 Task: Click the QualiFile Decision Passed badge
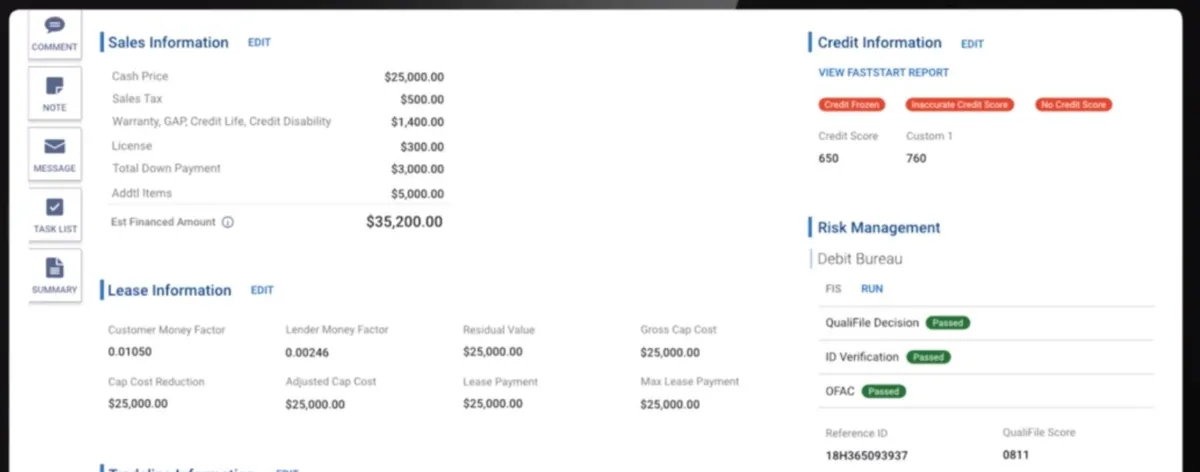coord(948,323)
